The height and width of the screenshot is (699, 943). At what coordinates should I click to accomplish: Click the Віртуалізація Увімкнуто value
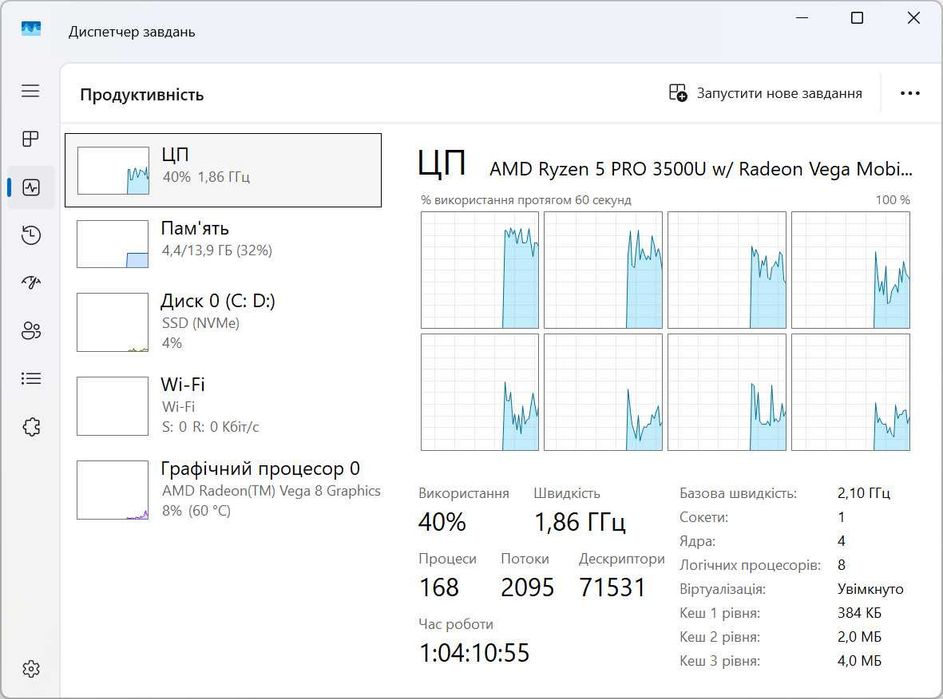tap(870, 589)
